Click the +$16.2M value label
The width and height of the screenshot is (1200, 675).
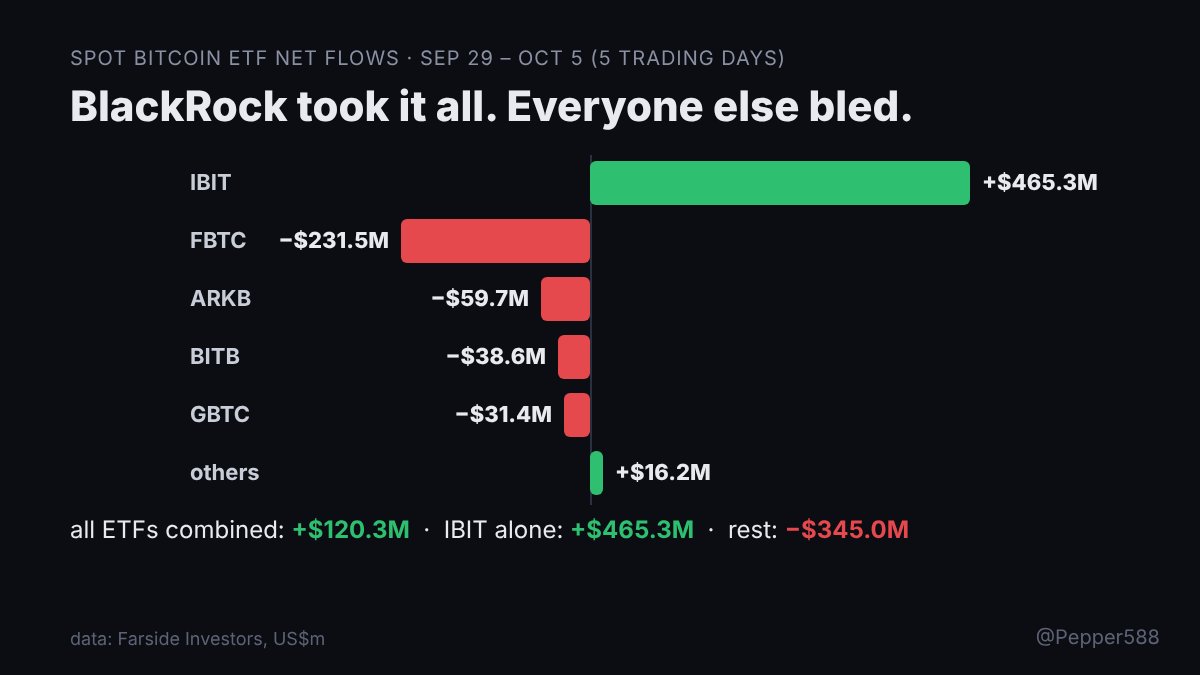663,473
